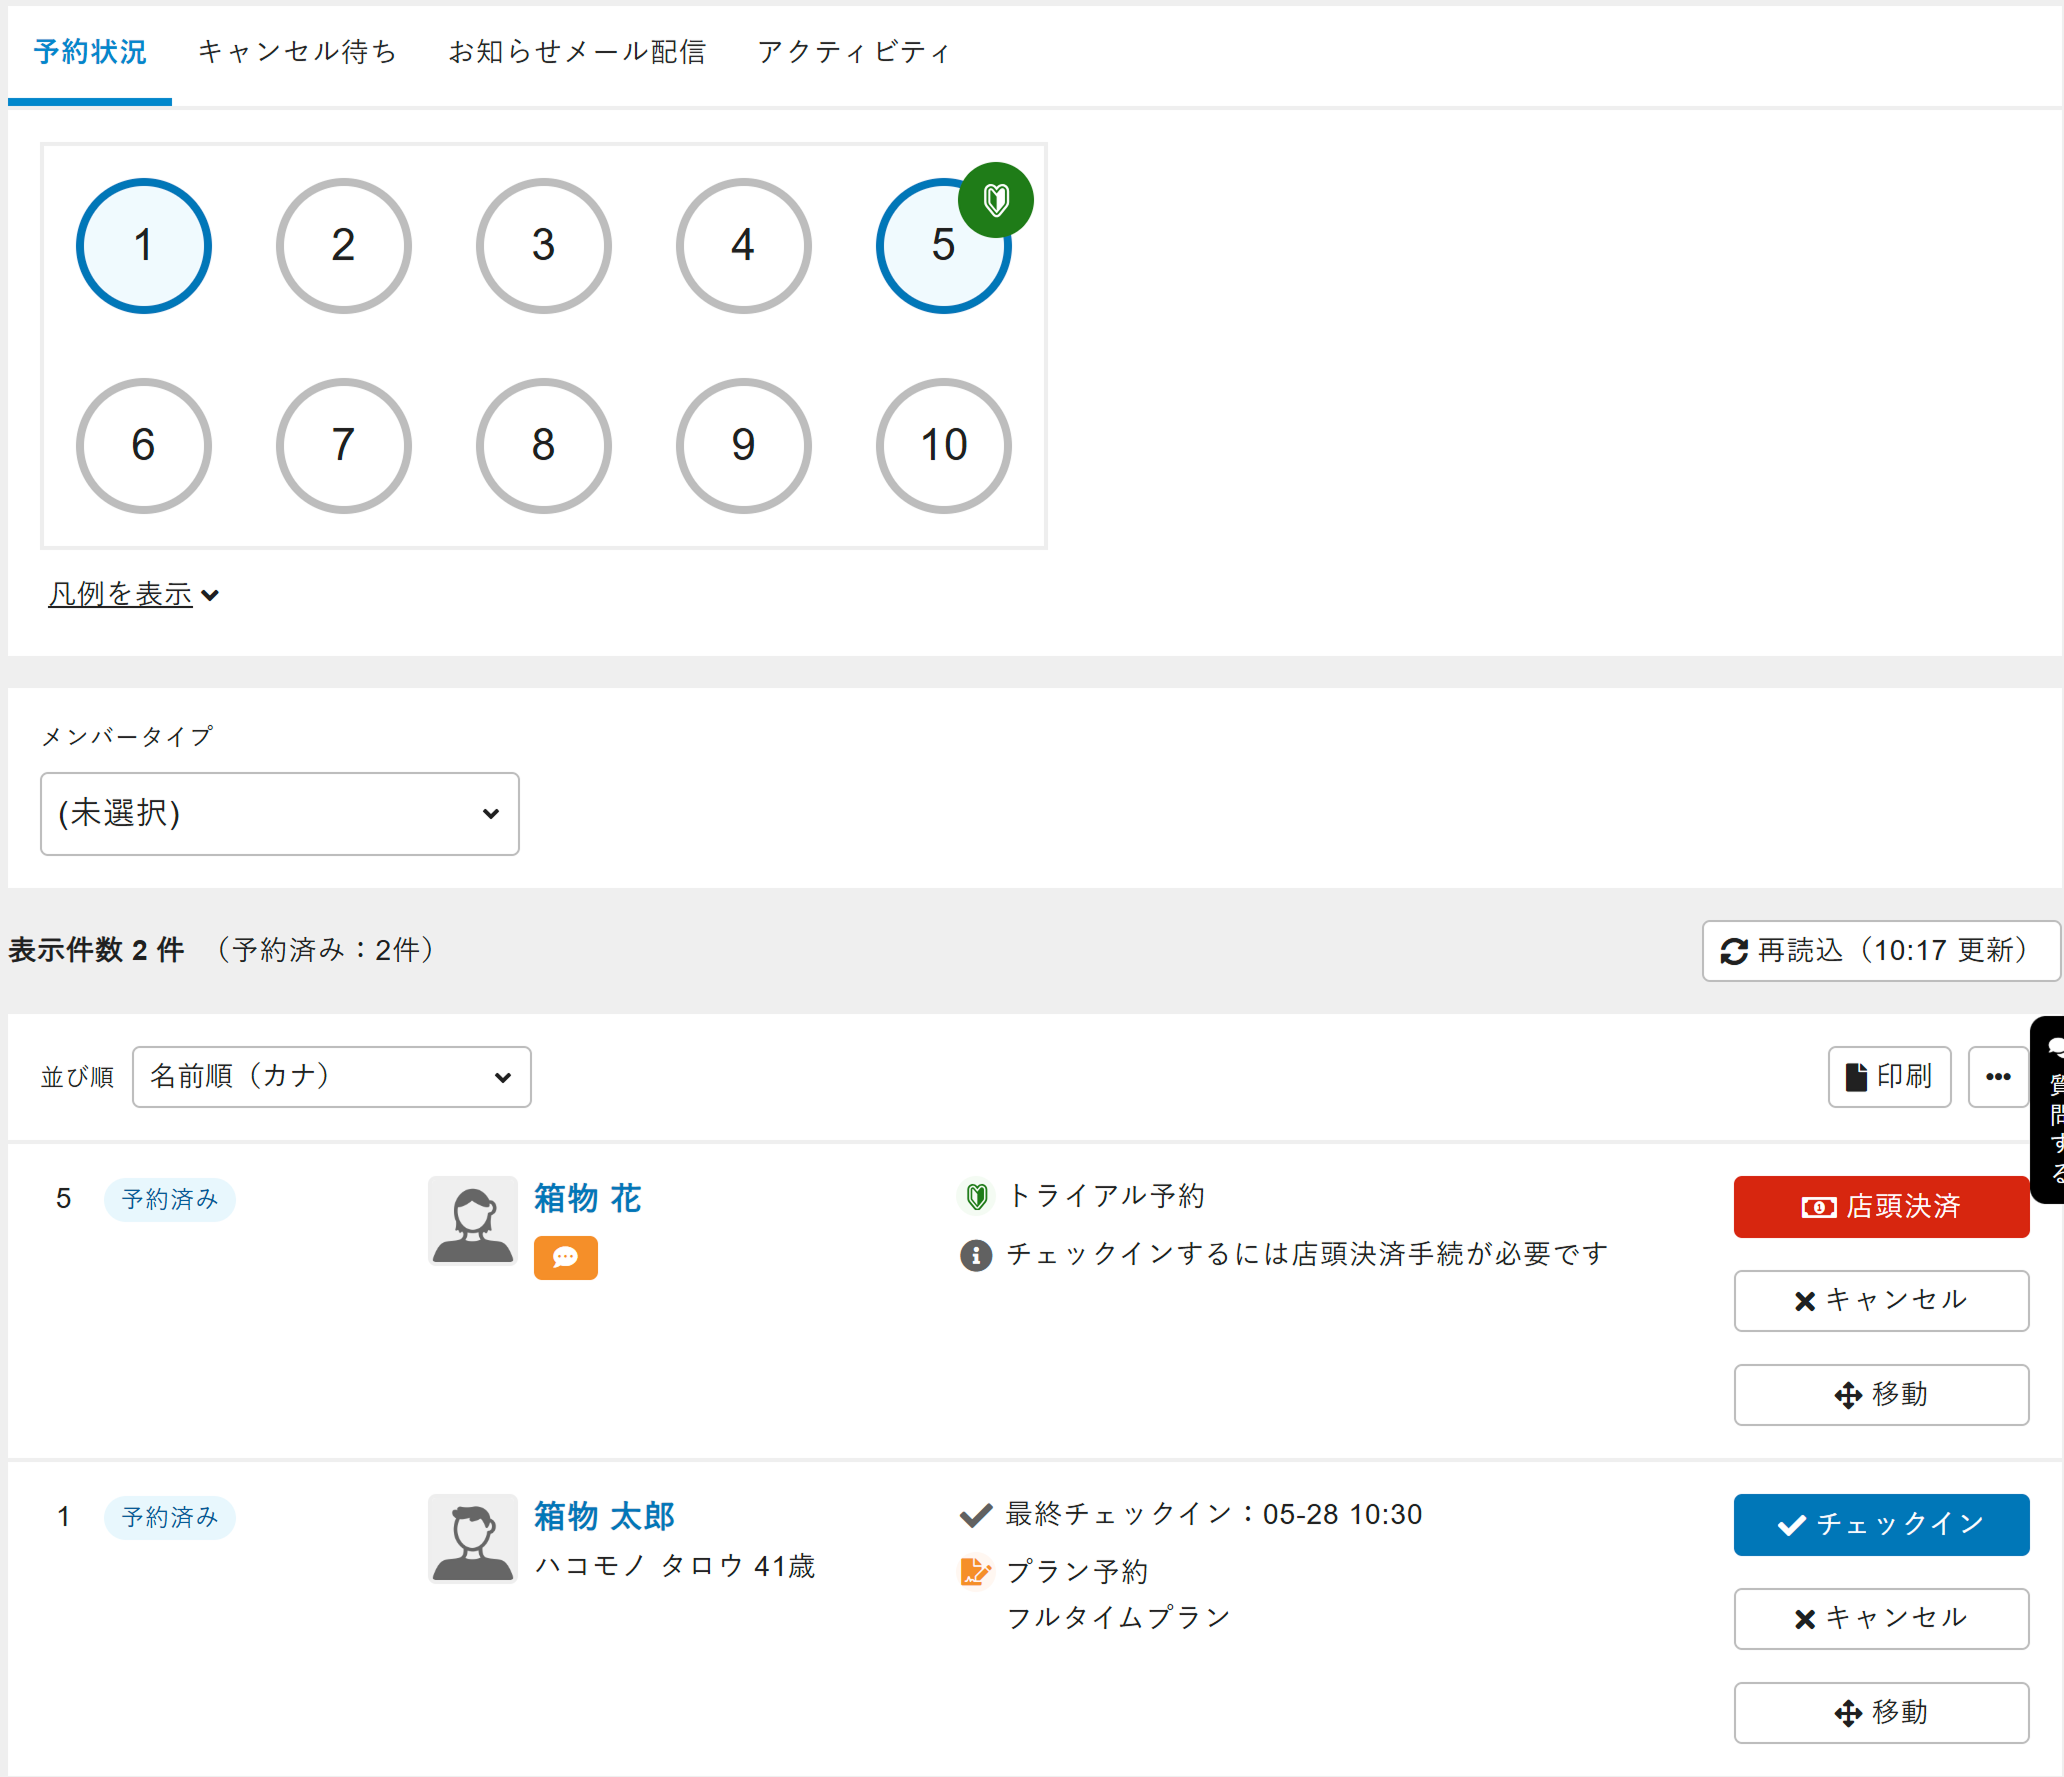The image size is (2064, 1777).
Task: Click 移動 for 箱物 花
Action: [x=1881, y=1395]
